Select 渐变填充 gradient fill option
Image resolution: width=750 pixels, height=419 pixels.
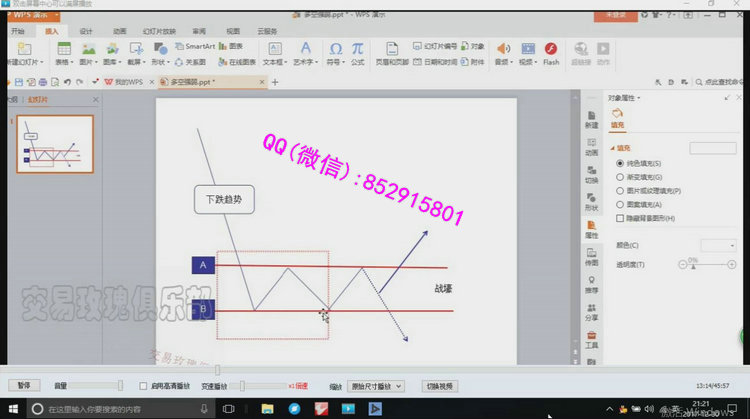tap(620, 176)
